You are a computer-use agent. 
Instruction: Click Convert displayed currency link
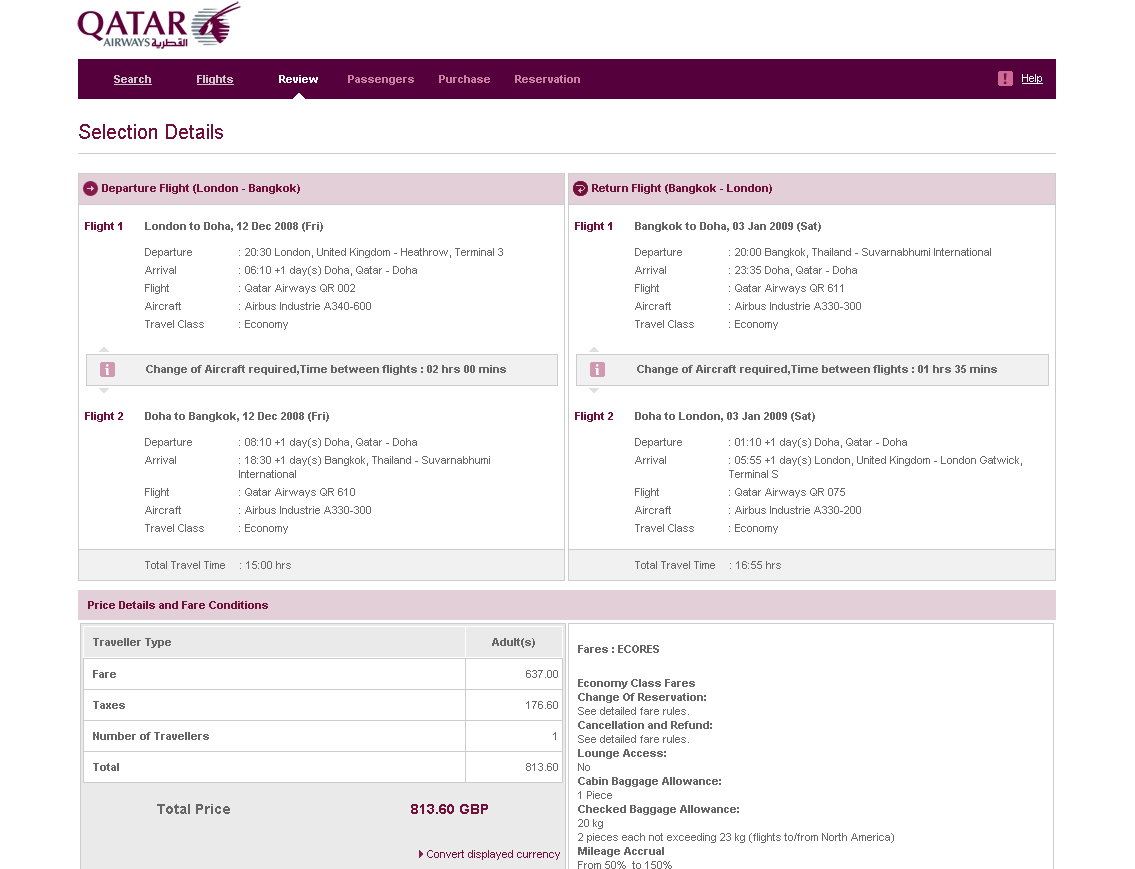click(x=493, y=855)
